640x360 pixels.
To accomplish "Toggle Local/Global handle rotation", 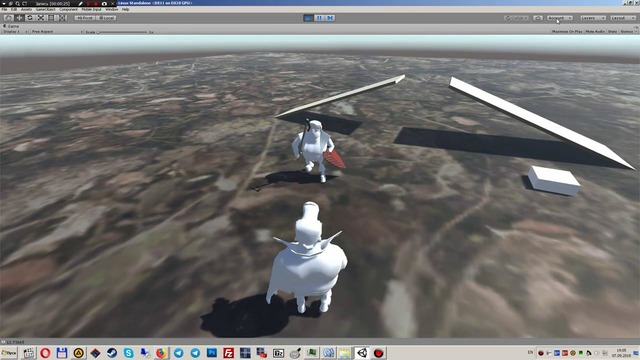I will click(107, 18).
